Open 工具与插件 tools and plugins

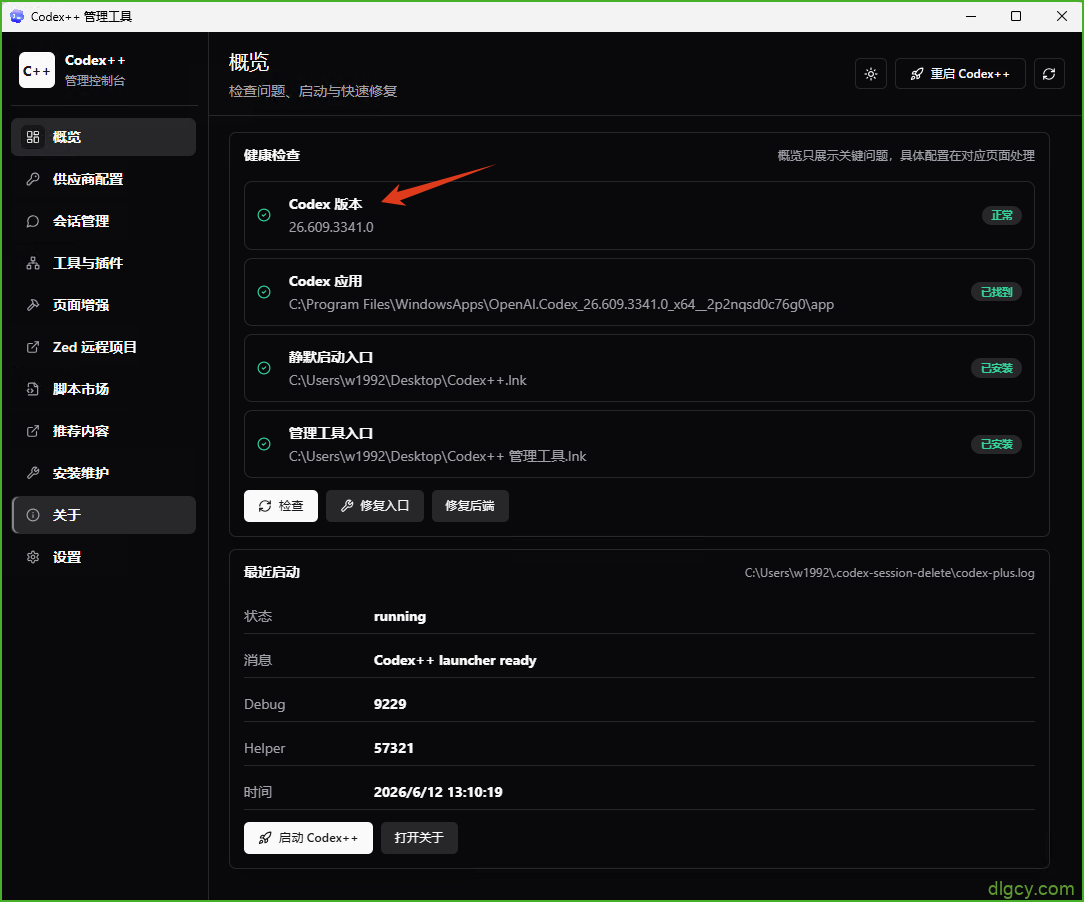click(104, 263)
